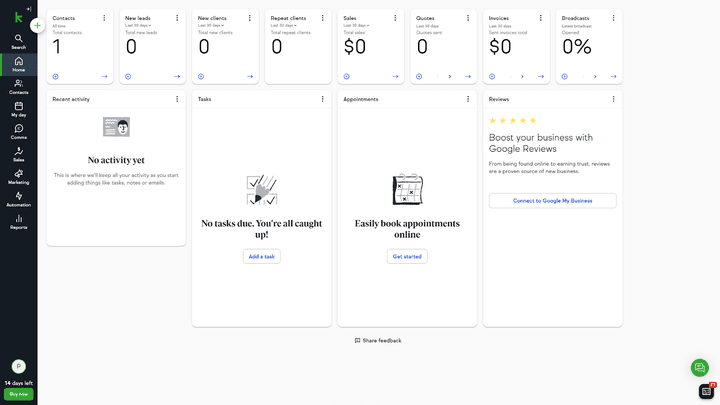The height and width of the screenshot is (405, 720).
Task: Open the My day calendar icon
Action: (18, 108)
